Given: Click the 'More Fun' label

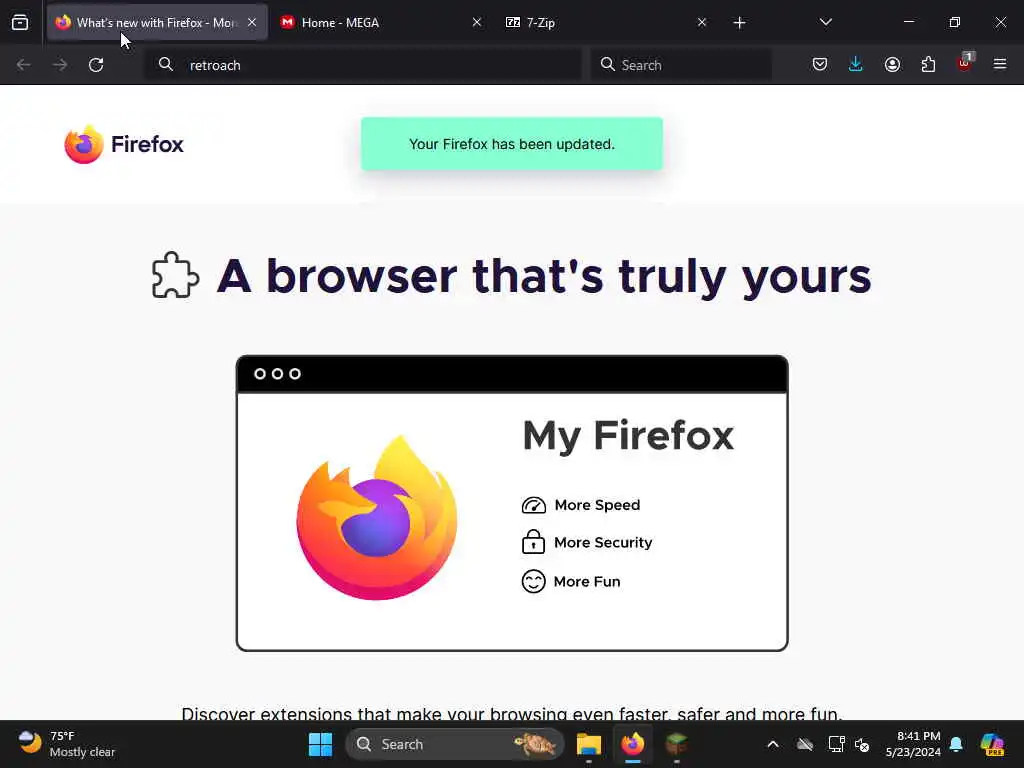Looking at the screenshot, I should click(x=587, y=581).
